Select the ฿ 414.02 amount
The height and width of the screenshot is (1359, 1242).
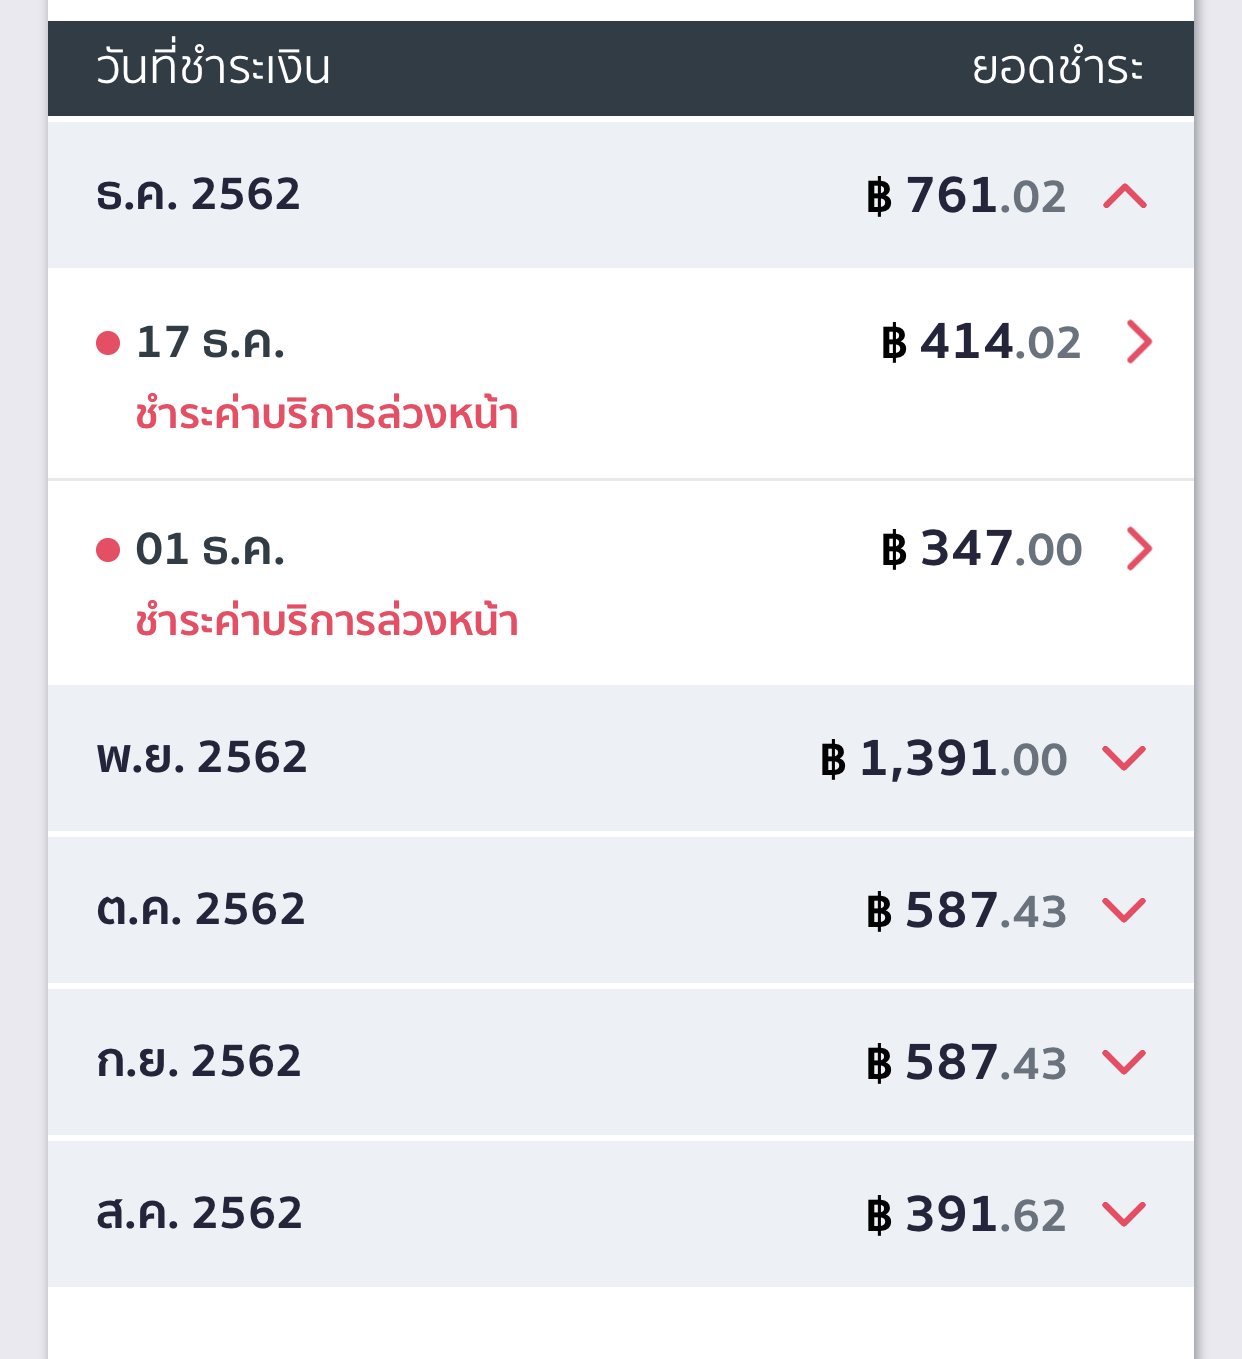point(981,343)
